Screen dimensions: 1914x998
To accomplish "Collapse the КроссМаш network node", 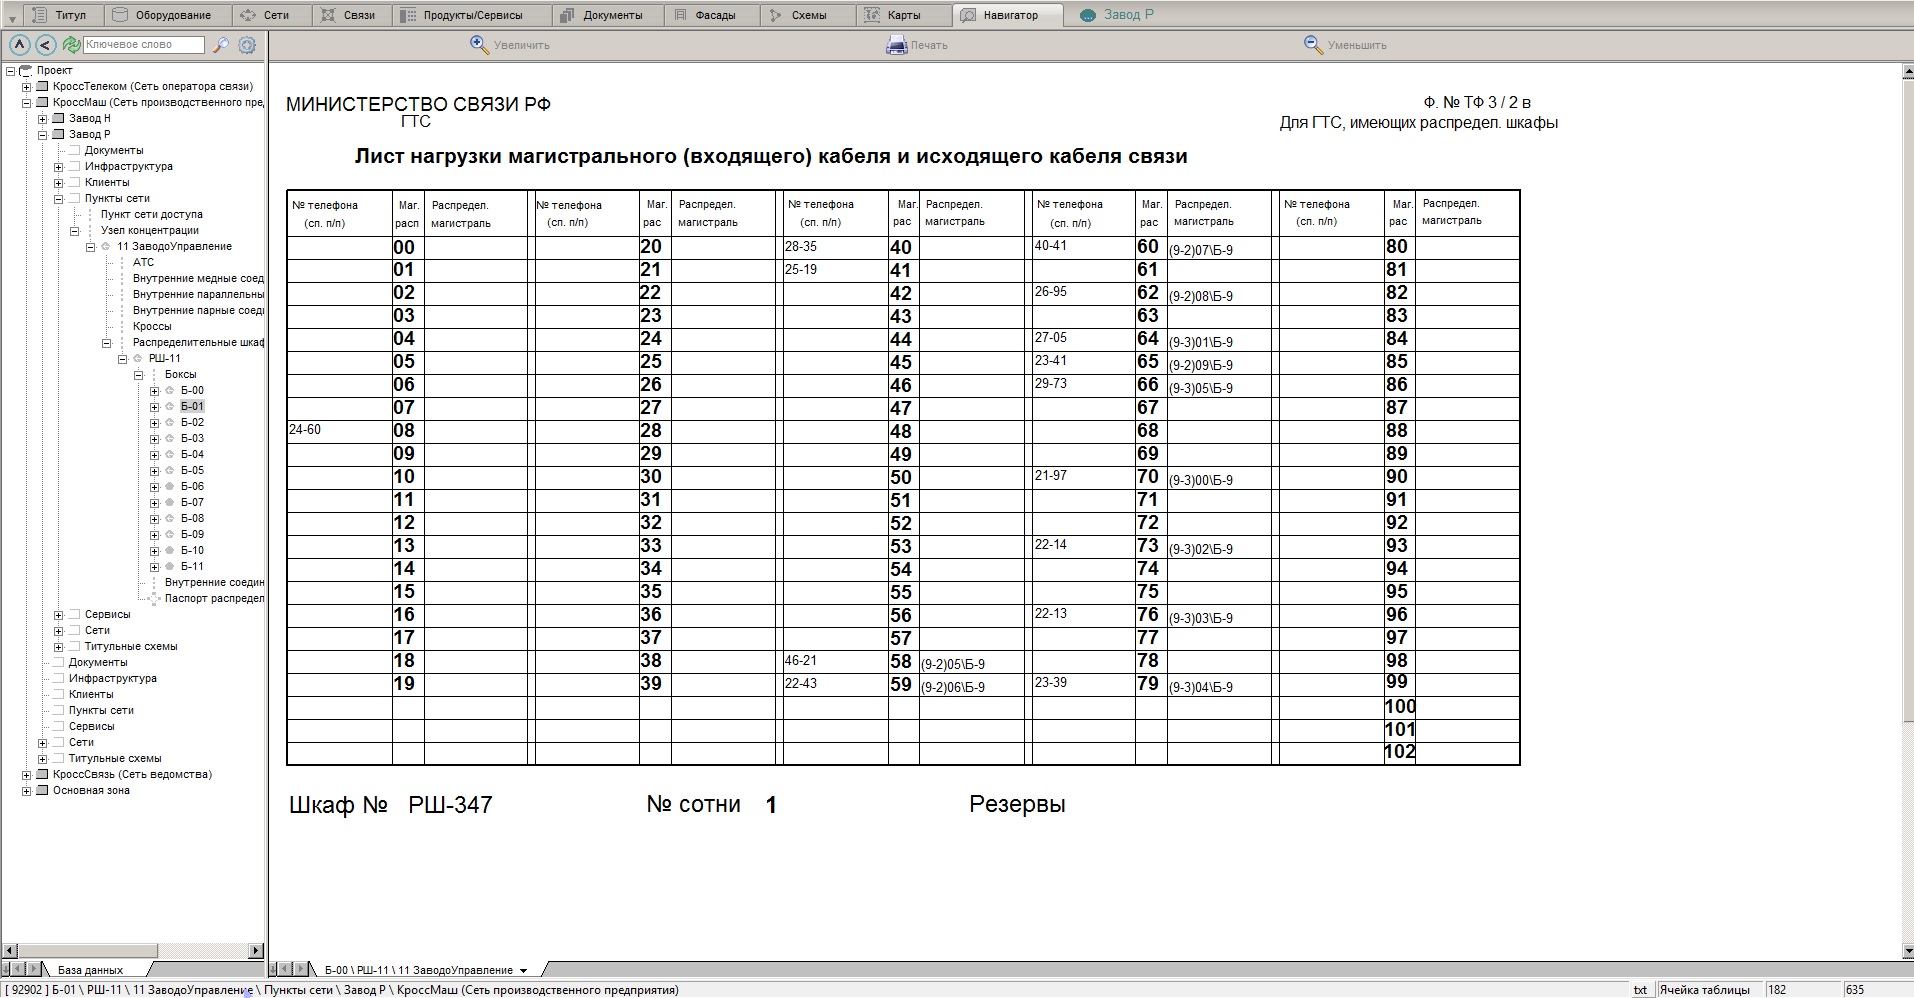I will (27, 103).
